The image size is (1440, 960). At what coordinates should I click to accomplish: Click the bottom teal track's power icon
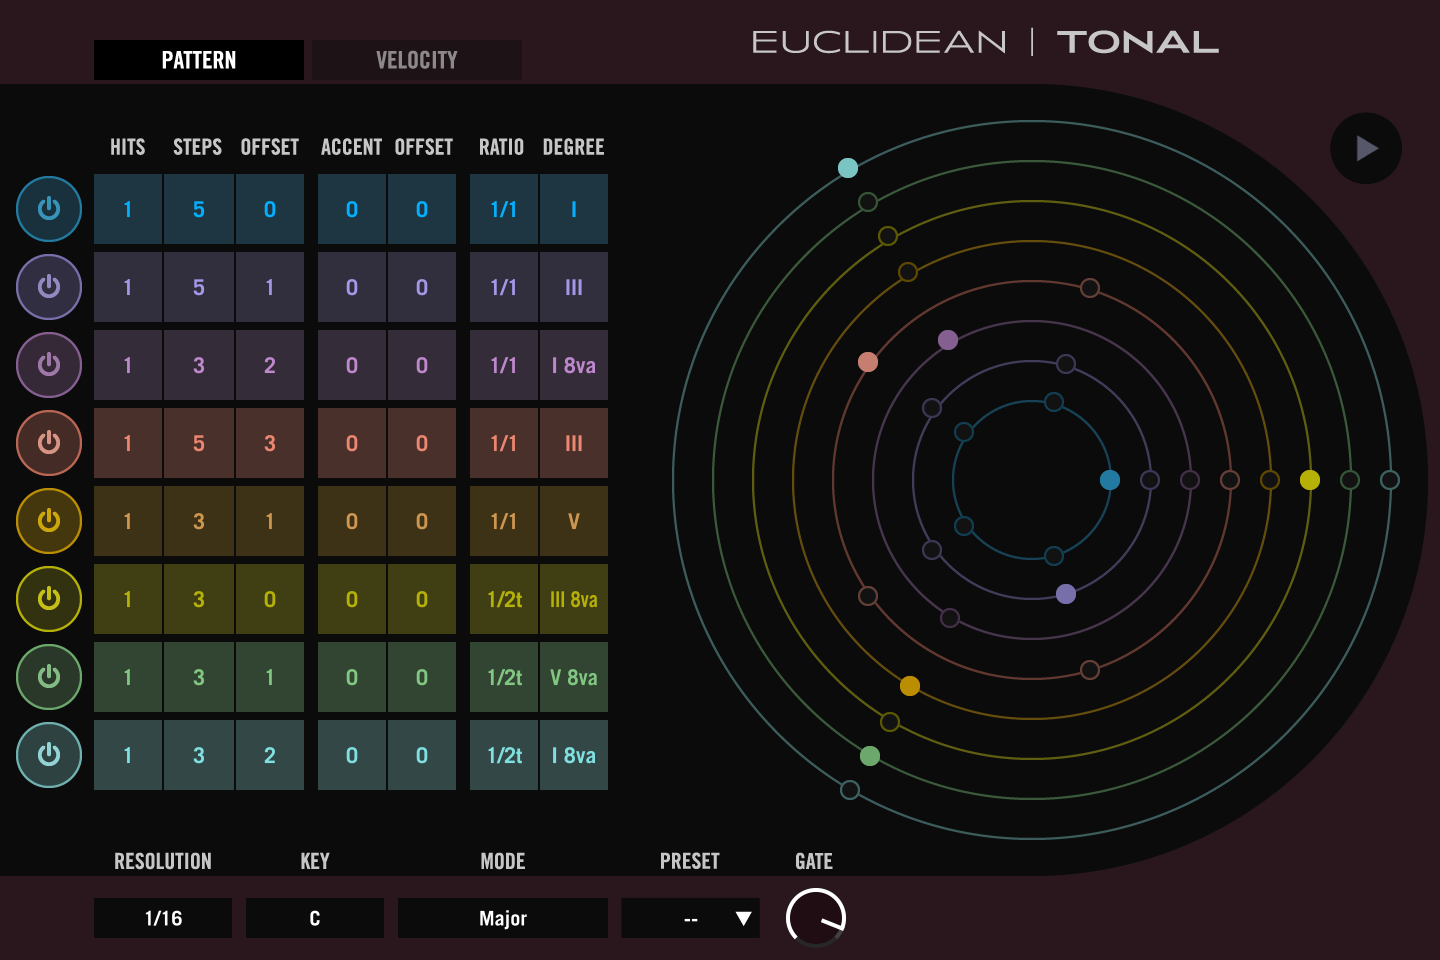pos(49,755)
